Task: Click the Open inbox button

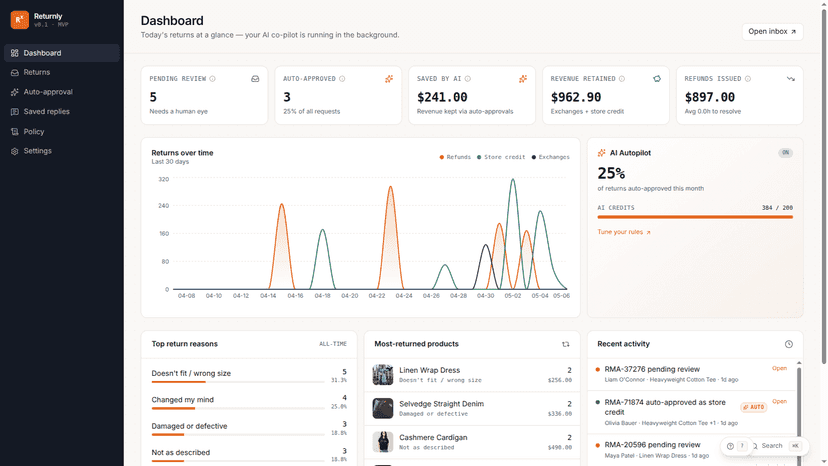Action: click(x=772, y=32)
